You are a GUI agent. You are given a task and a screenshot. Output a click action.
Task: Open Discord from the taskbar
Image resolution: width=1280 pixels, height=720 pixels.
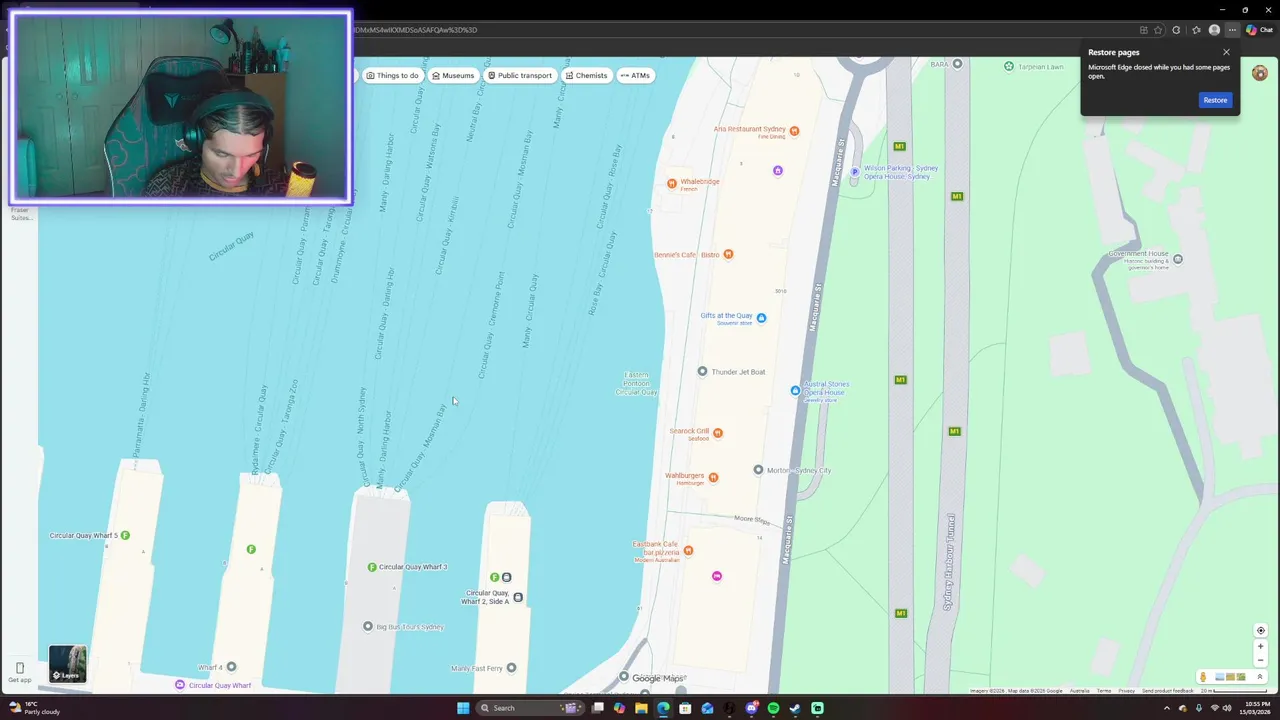tap(751, 708)
